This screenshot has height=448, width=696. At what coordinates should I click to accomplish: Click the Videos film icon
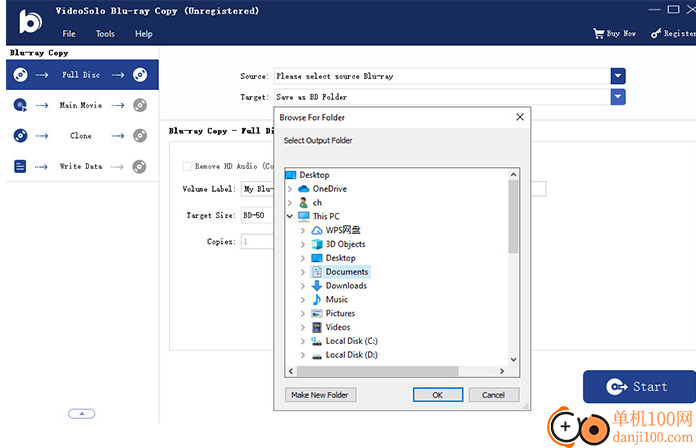tap(316, 327)
